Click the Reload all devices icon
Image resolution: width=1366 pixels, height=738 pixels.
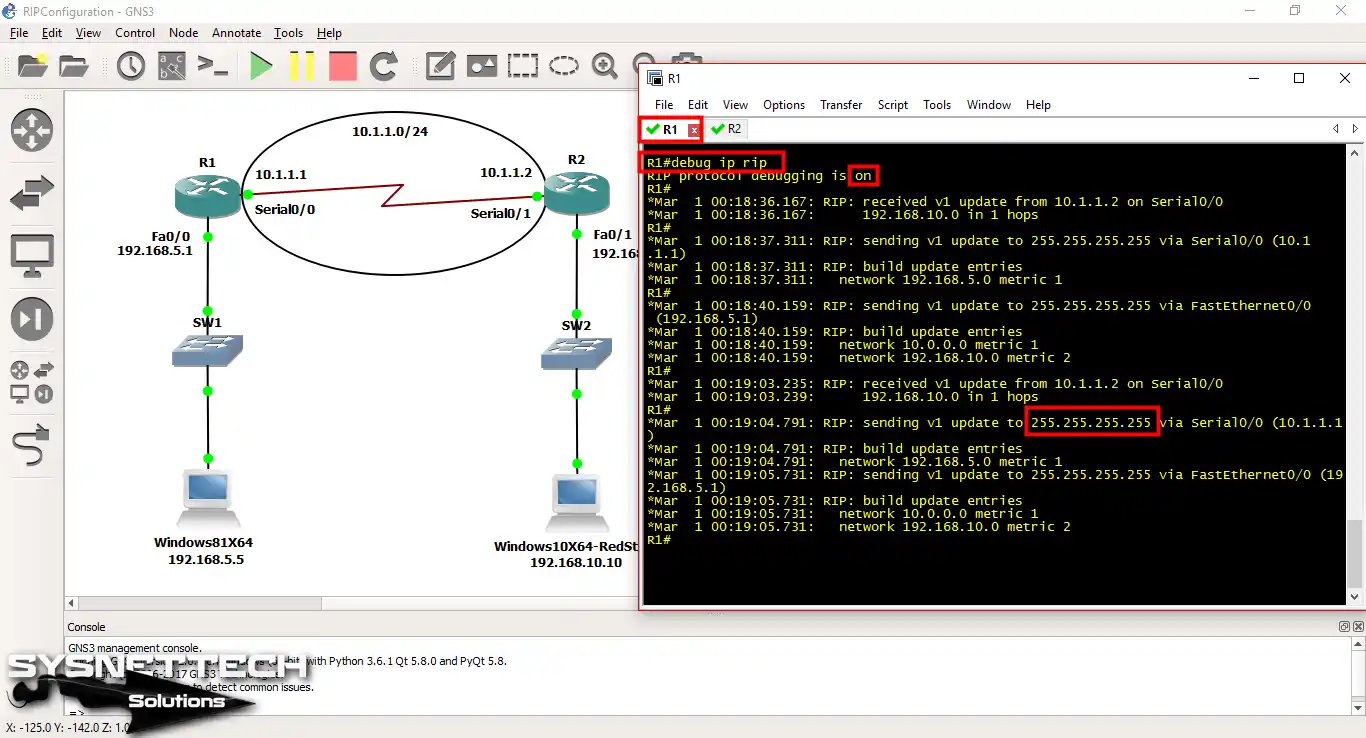(x=387, y=66)
